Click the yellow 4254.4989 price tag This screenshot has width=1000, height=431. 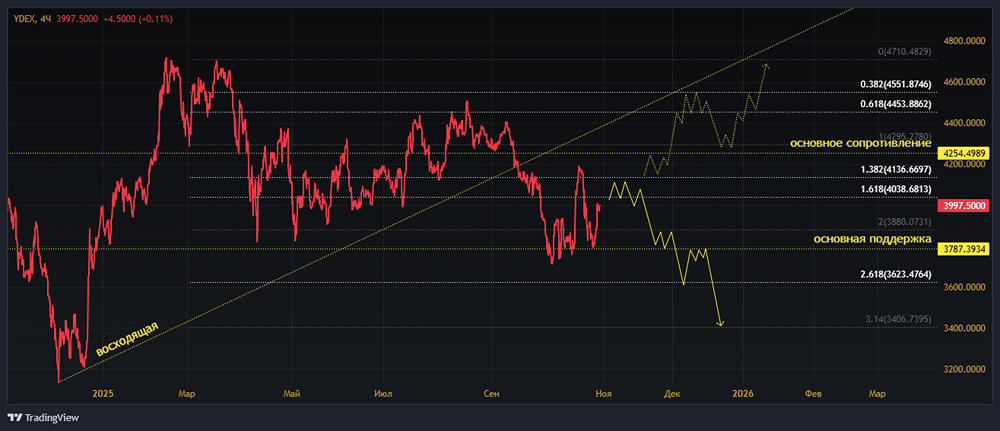point(964,154)
